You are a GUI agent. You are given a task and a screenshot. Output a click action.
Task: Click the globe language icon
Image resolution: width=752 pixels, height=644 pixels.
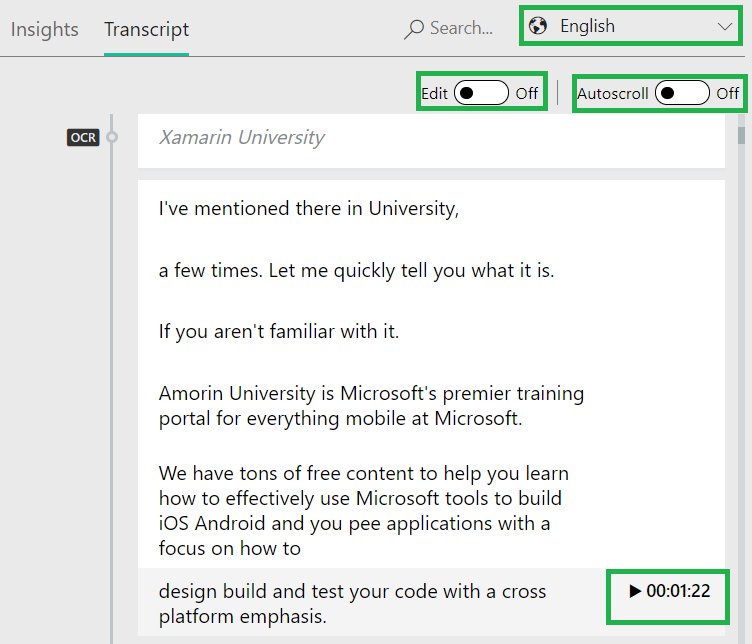pos(538,27)
